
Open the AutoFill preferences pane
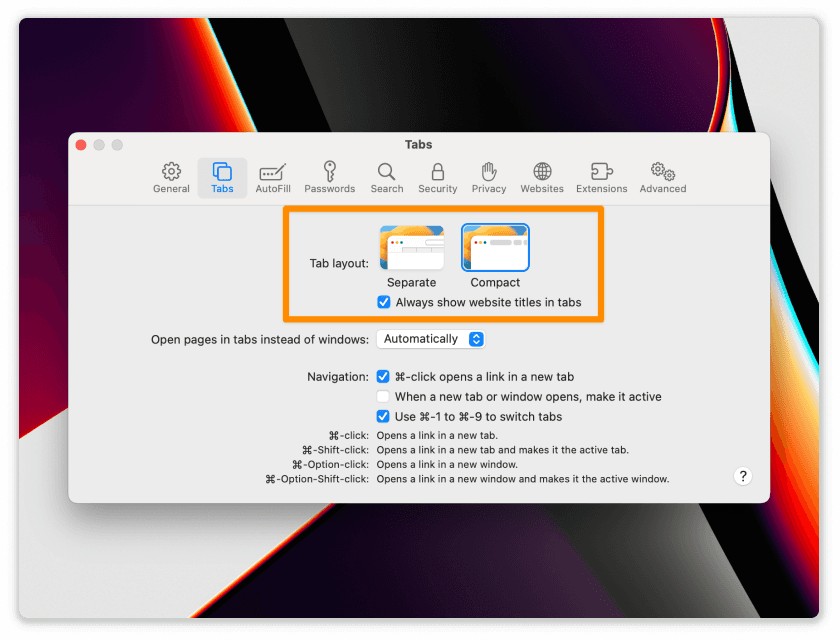273,178
